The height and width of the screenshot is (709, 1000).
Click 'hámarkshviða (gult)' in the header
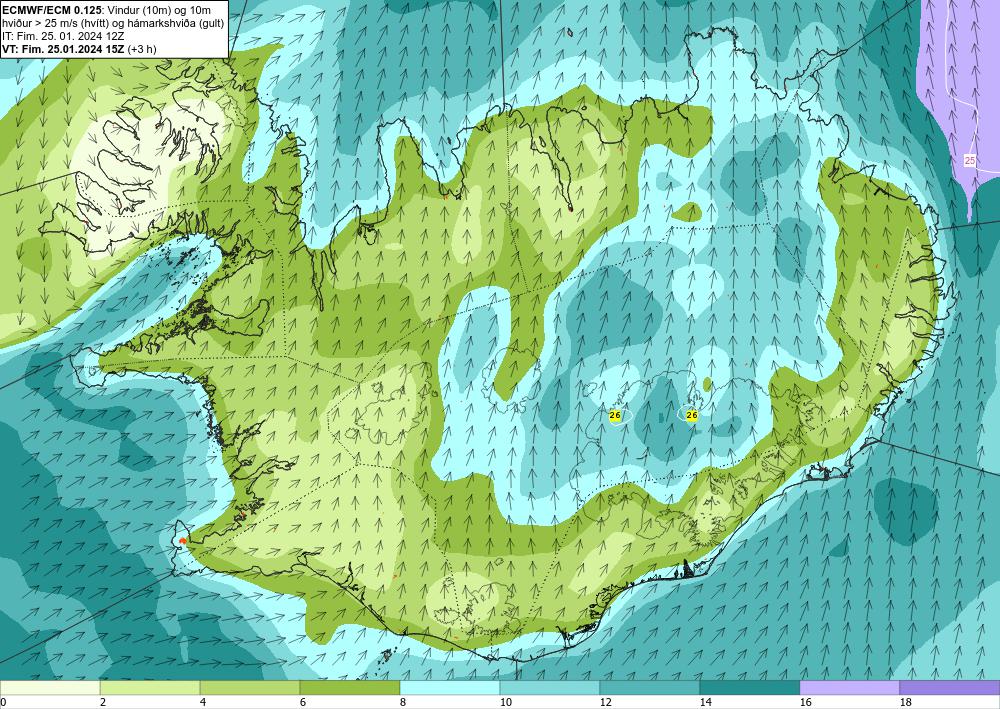coord(177,23)
